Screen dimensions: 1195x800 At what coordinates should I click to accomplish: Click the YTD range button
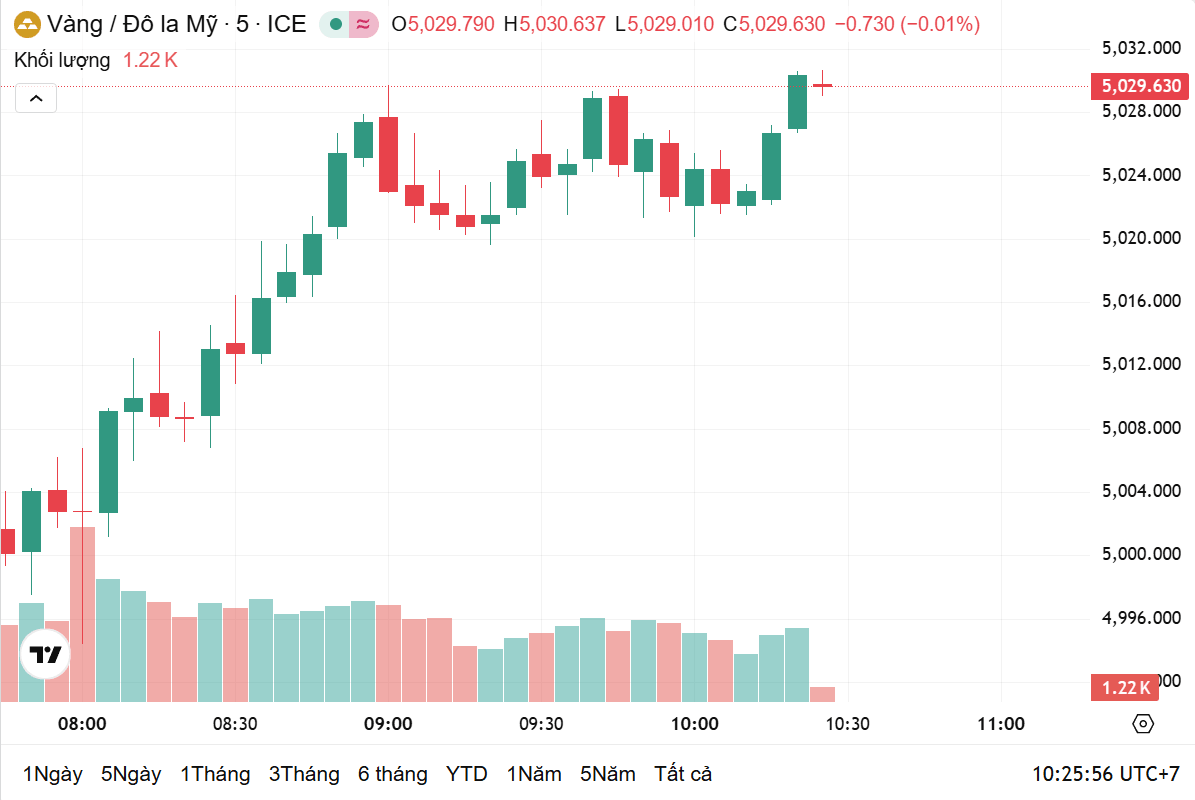466,774
